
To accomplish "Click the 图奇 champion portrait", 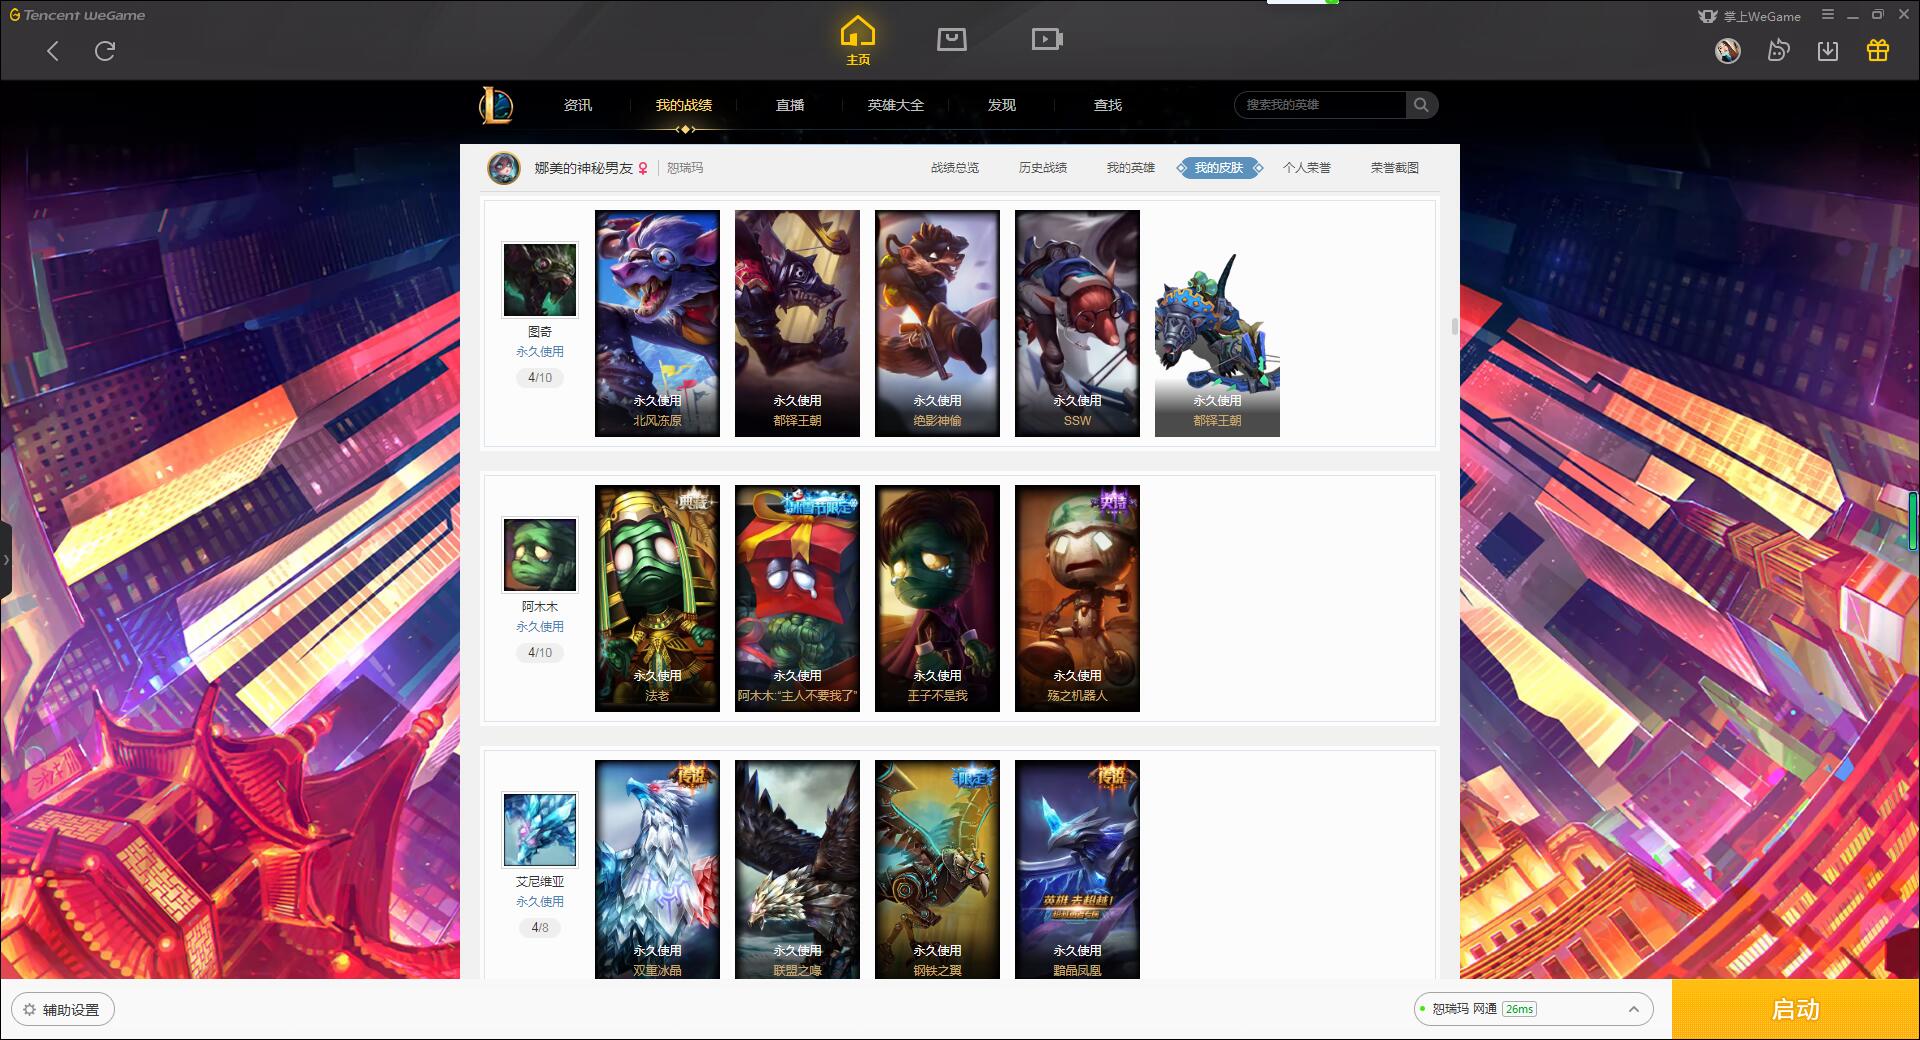I will tap(540, 280).
